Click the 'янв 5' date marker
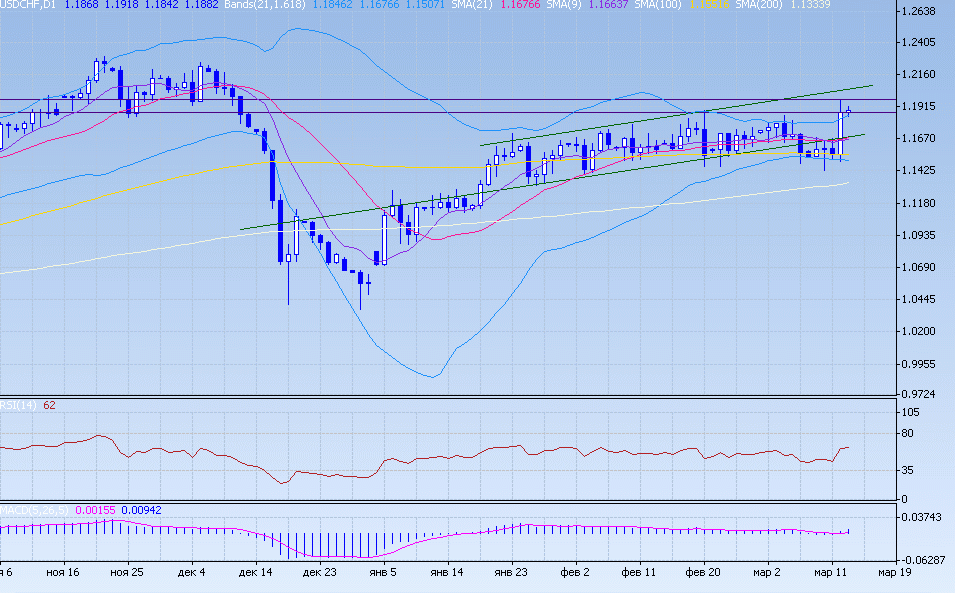Viewport: 955px width, 593px height. [x=383, y=573]
